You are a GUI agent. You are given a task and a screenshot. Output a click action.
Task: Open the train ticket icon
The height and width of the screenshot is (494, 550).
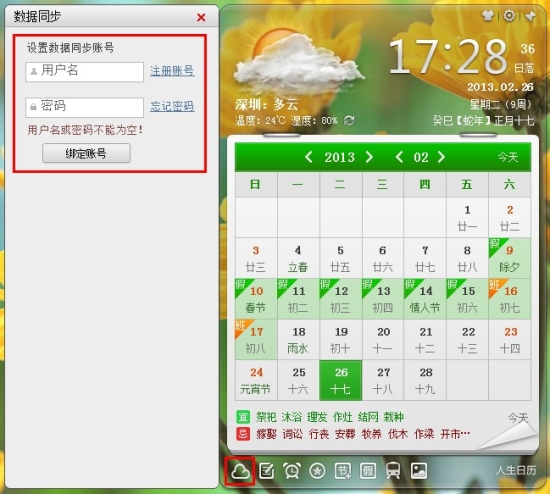[393, 471]
